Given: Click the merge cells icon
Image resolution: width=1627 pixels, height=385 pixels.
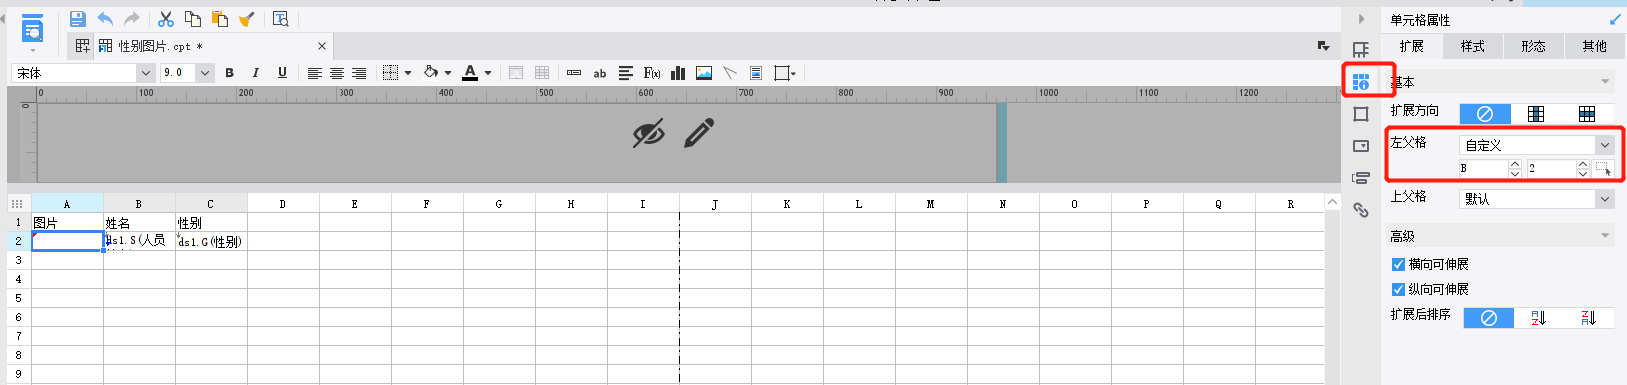Looking at the screenshot, I should click(x=516, y=73).
